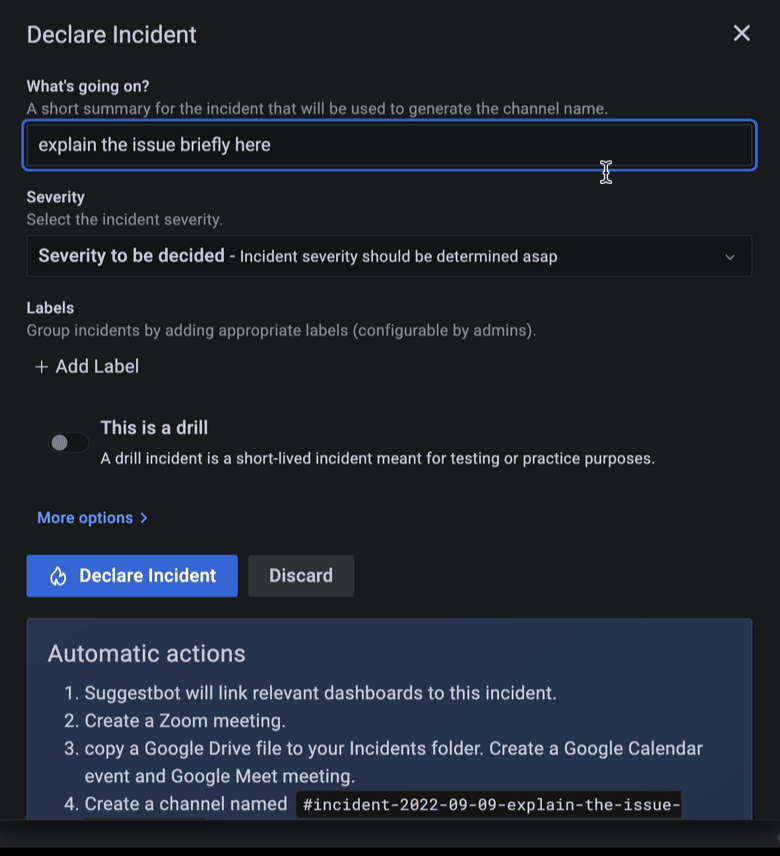Click the 'More options' link
The width and height of the screenshot is (780, 856).
point(84,518)
